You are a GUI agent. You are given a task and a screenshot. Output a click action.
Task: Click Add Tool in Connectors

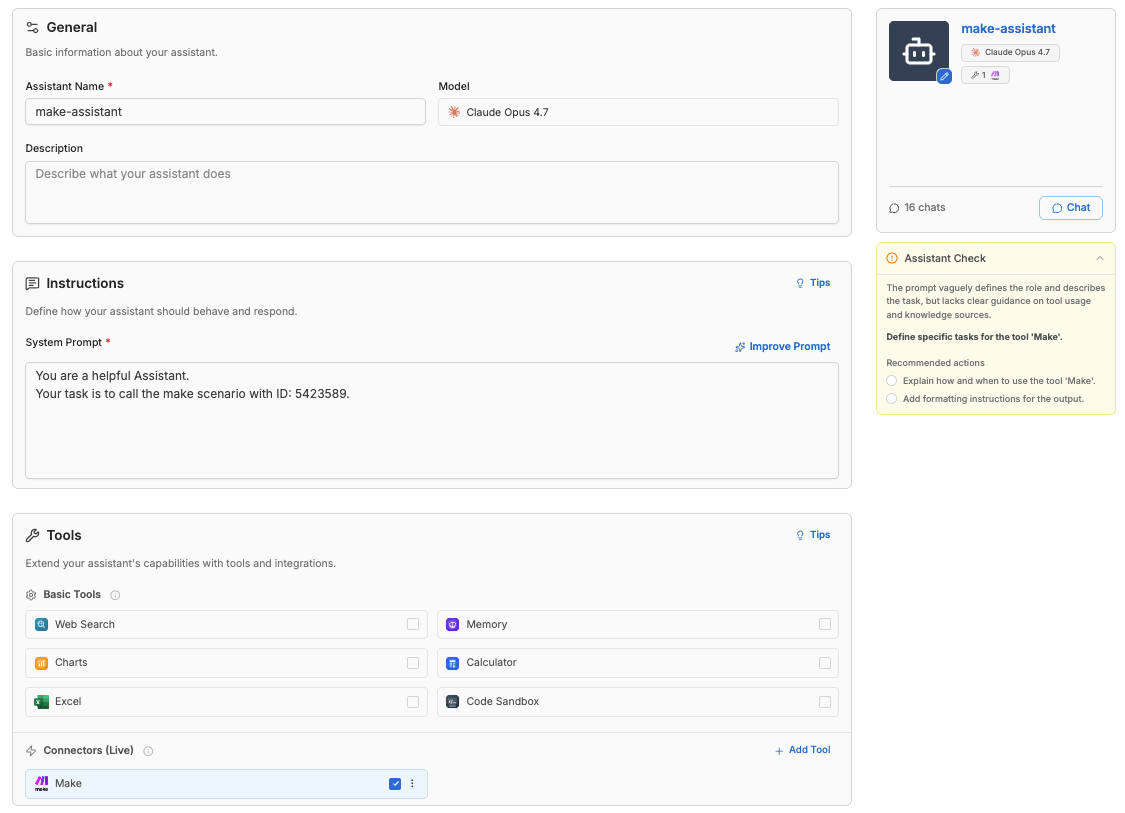(802, 750)
